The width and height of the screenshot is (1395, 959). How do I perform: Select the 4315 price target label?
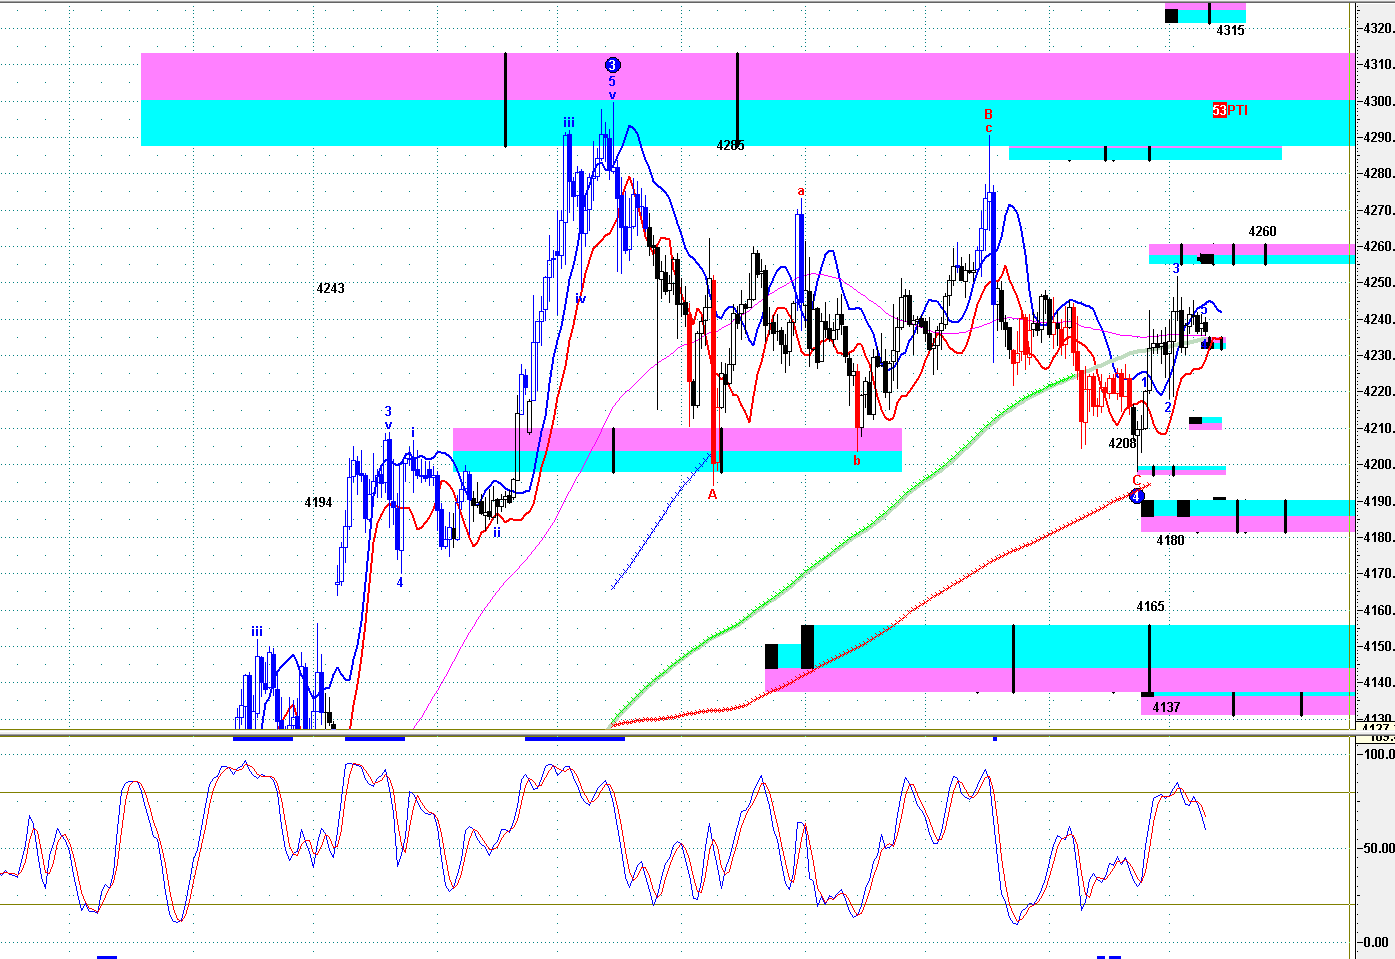click(1230, 31)
